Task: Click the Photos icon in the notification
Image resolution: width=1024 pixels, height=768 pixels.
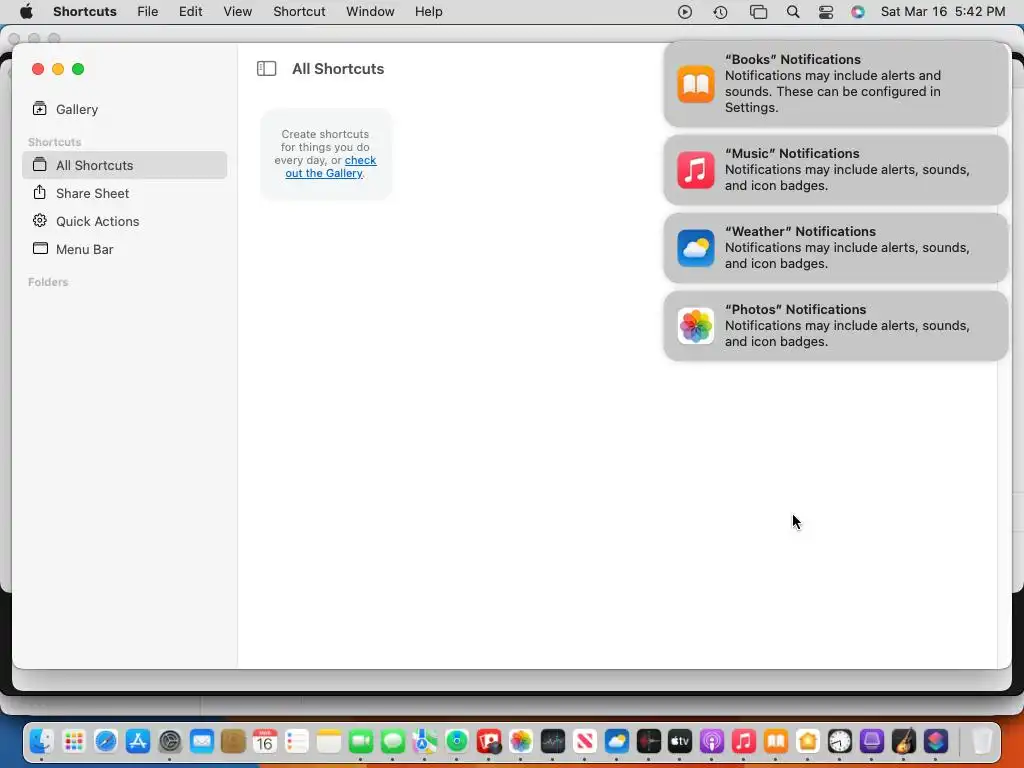Action: pos(696,326)
